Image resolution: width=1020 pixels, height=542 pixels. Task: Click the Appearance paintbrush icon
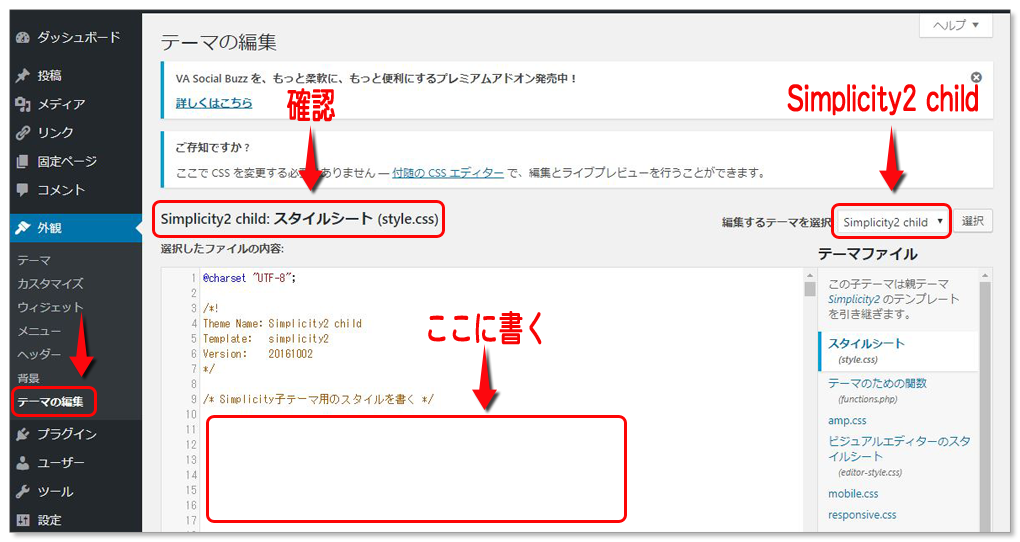click(23, 228)
